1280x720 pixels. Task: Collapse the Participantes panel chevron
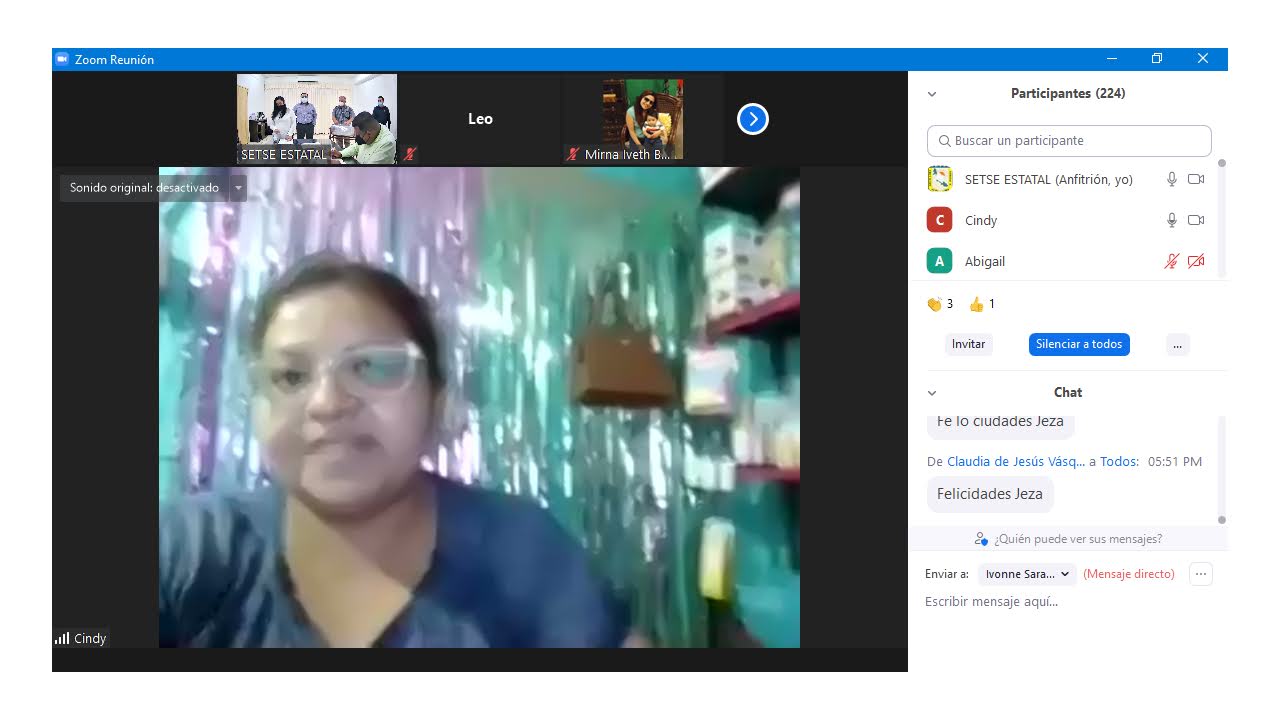point(932,94)
